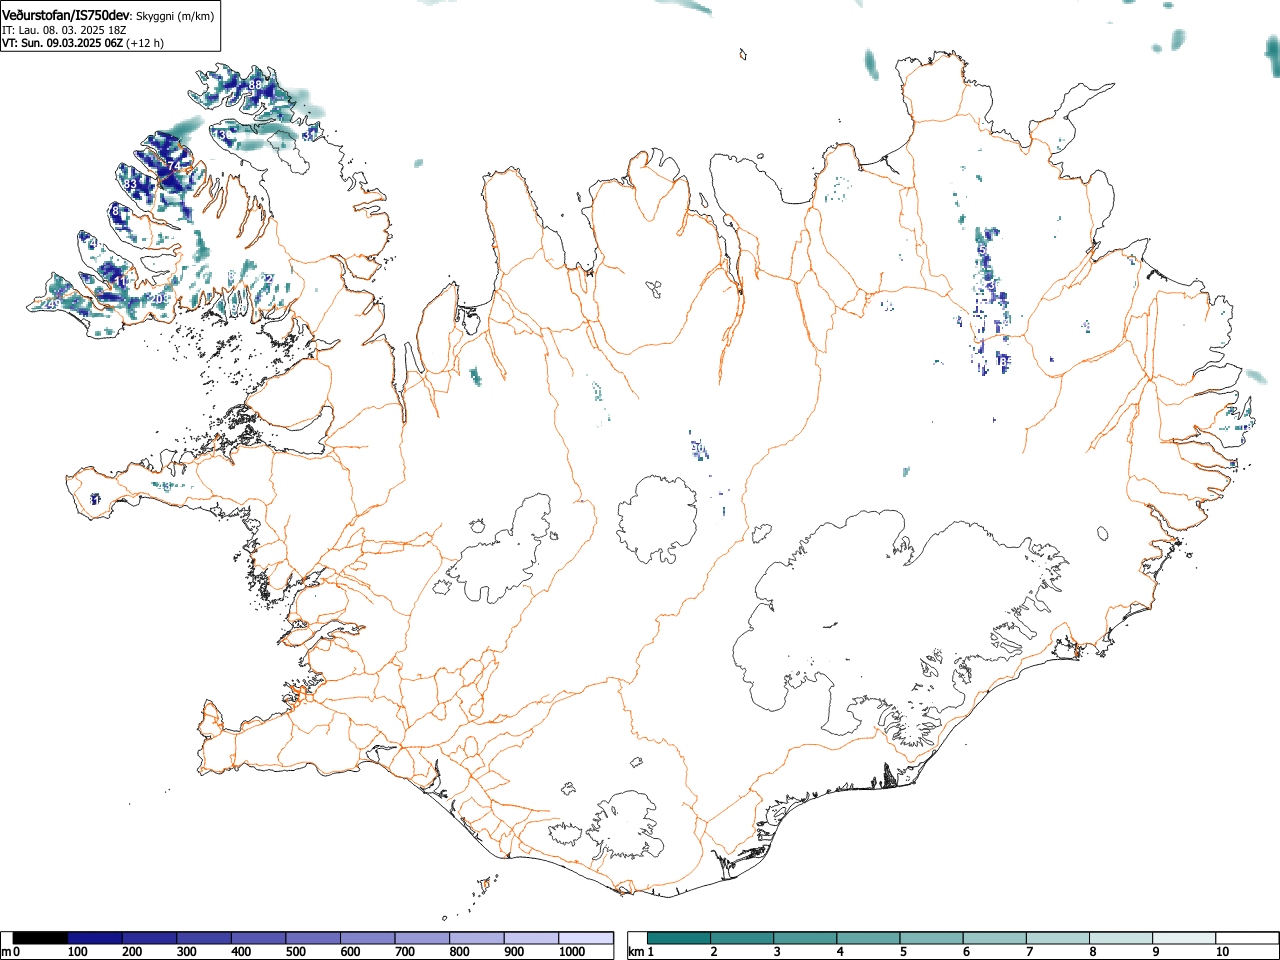Click the '300' tick label in meter legend
This screenshot has height=960, width=1280.
click(187, 952)
